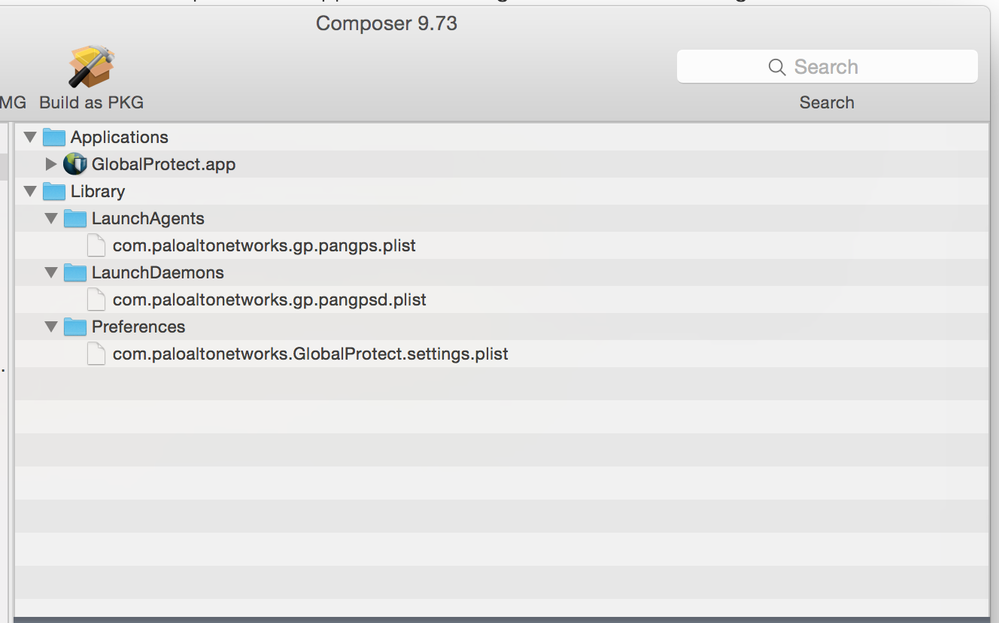Select com.paloaltonetworks.gp.pangps.plist file name
This screenshot has height=623, width=999.
coord(264,245)
